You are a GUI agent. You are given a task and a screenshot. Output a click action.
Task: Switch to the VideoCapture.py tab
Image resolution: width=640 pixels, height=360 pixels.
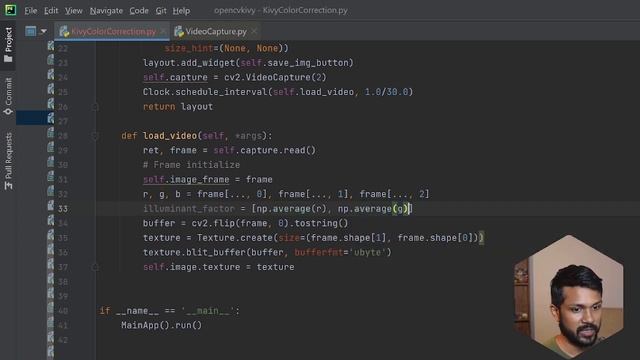[x=216, y=31]
